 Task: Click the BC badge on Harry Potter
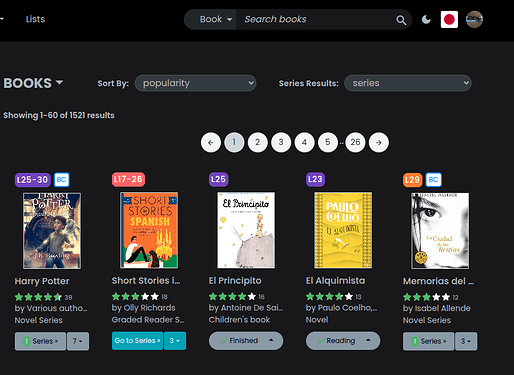(x=61, y=180)
